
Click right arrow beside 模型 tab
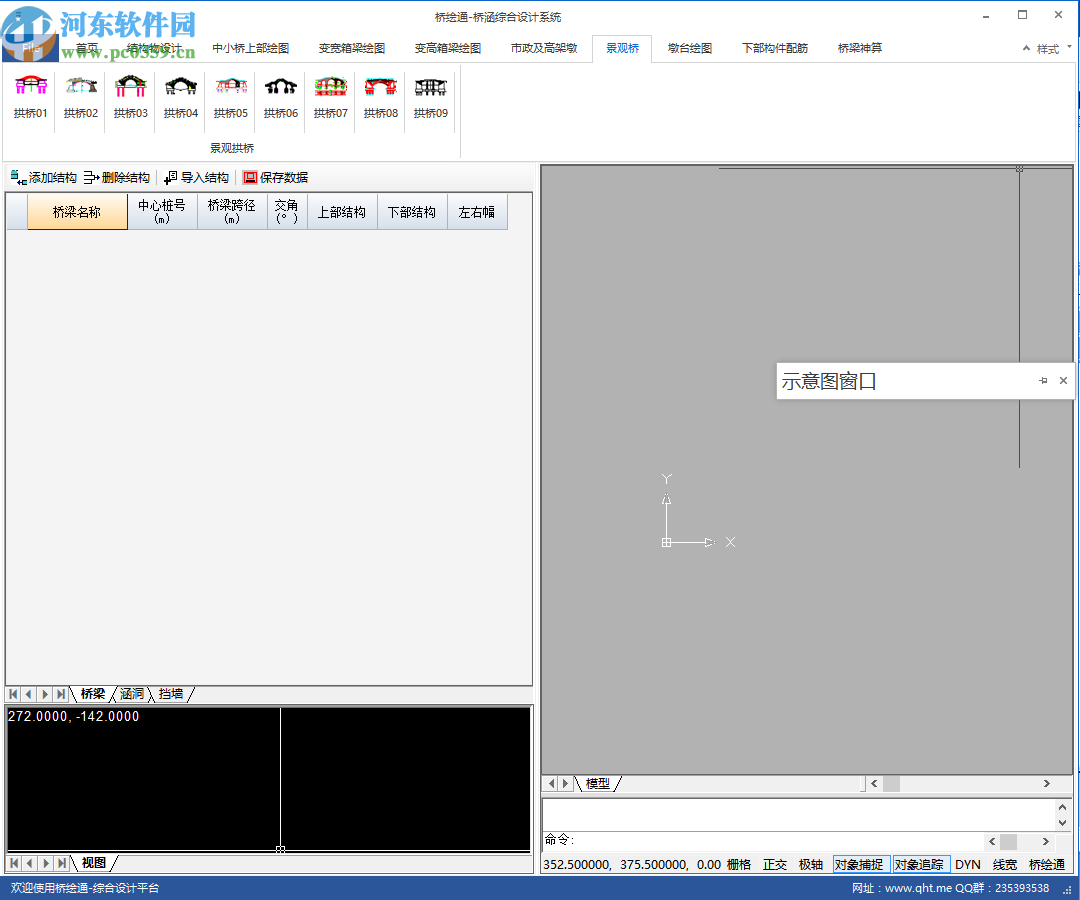pyautogui.click(x=565, y=784)
